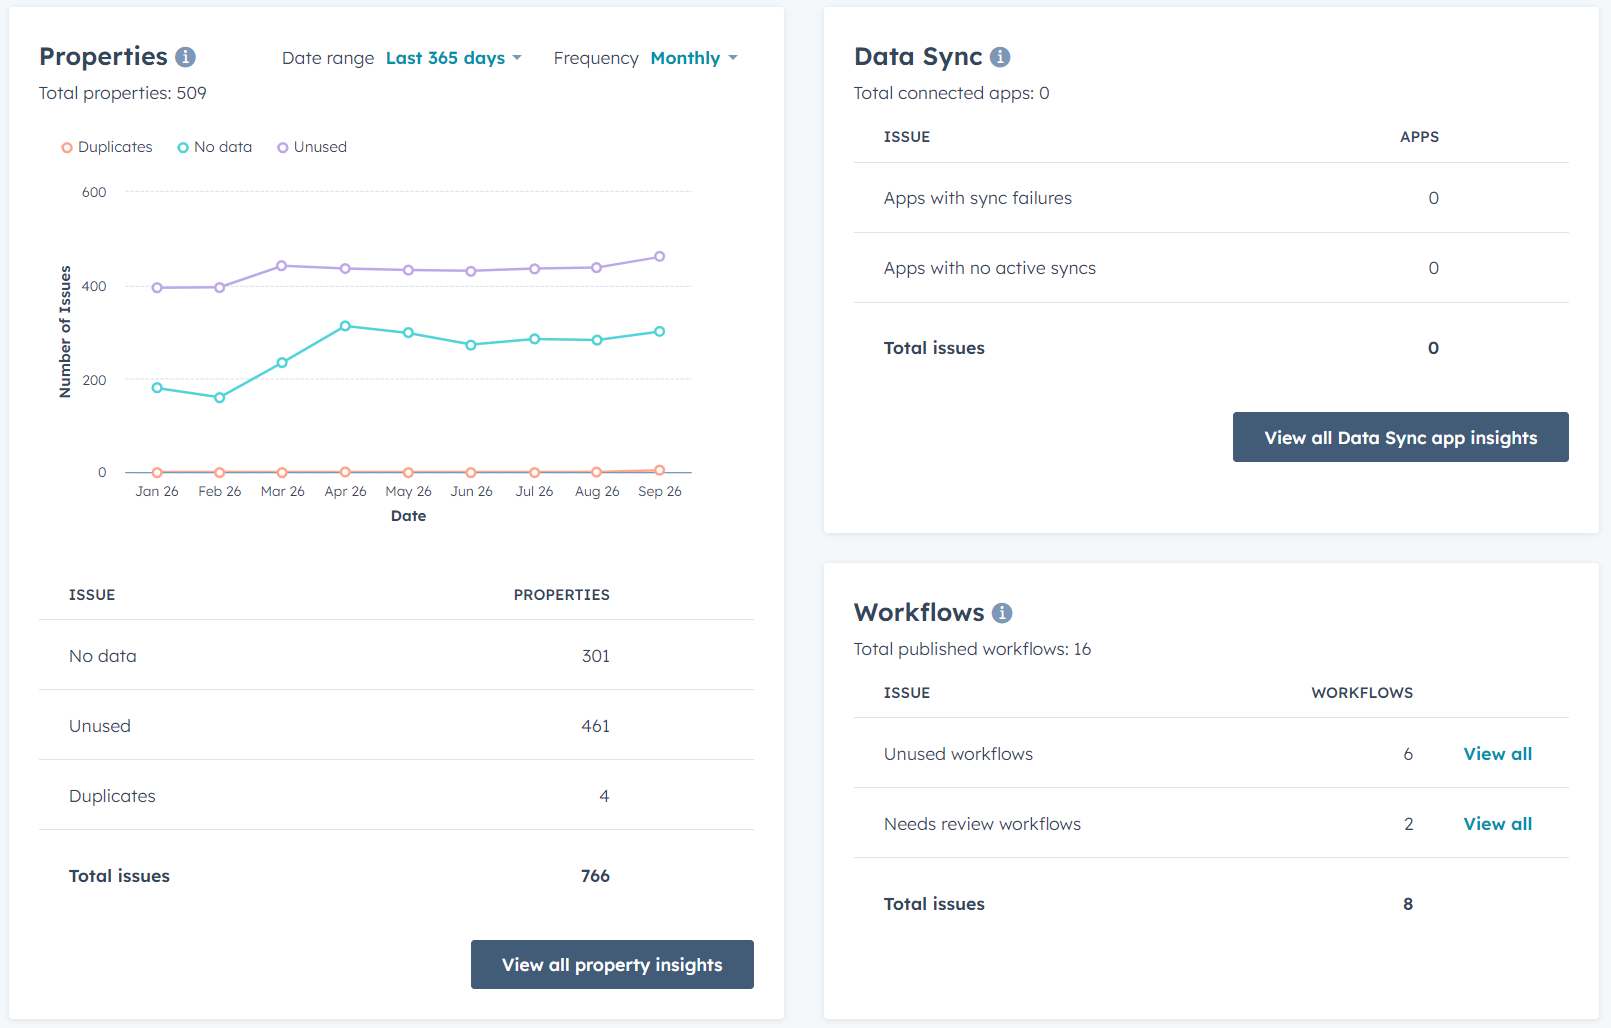The height and width of the screenshot is (1028, 1611).
Task: Click Unused workflows row label
Action: [x=958, y=754]
